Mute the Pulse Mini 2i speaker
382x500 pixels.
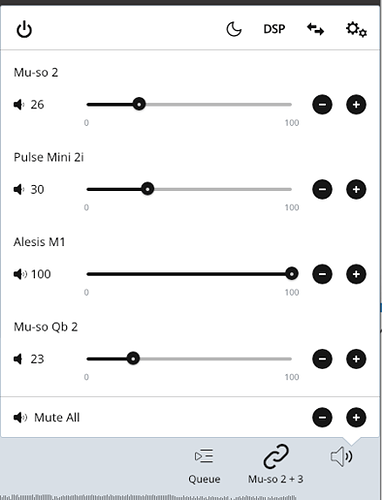[19, 189]
